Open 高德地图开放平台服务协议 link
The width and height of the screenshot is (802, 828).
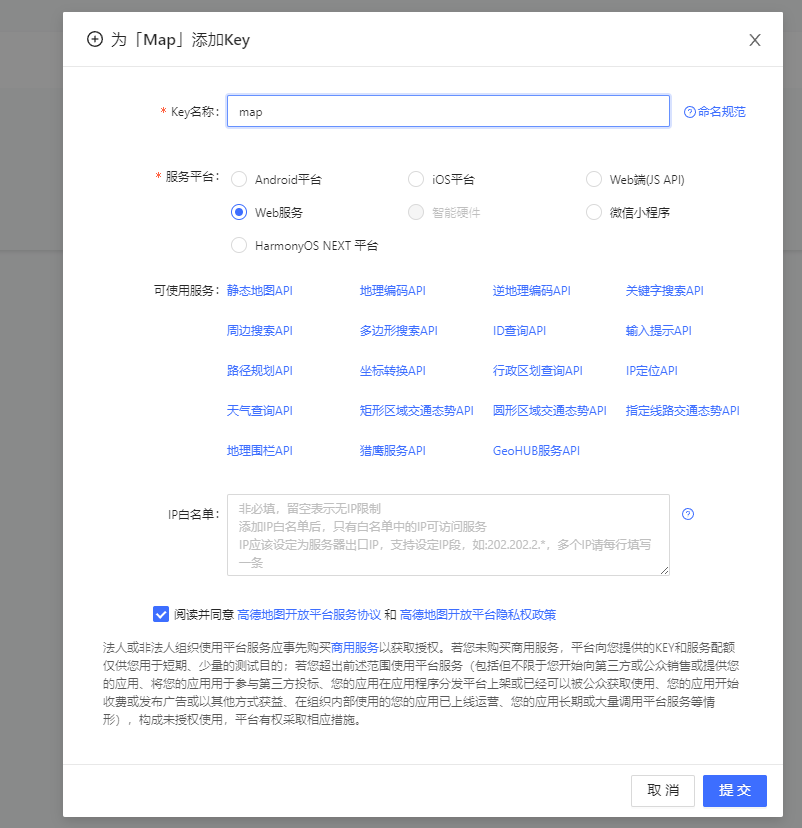point(309,615)
